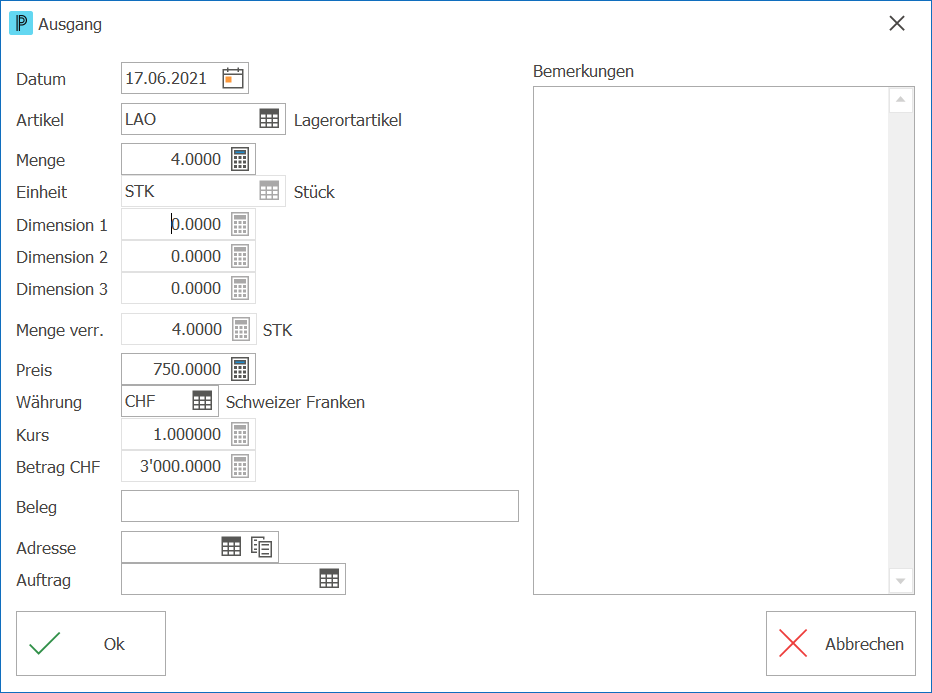The image size is (932, 693).
Task: Open the calculator for Menge verr.
Action: coord(241,329)
